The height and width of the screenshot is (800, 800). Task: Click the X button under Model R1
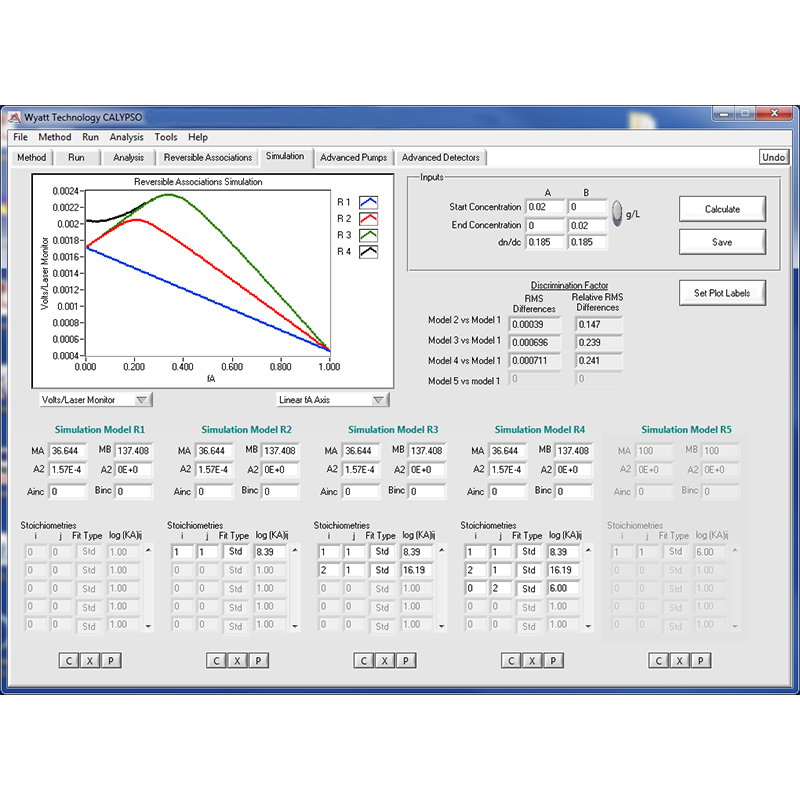point(90,661)
